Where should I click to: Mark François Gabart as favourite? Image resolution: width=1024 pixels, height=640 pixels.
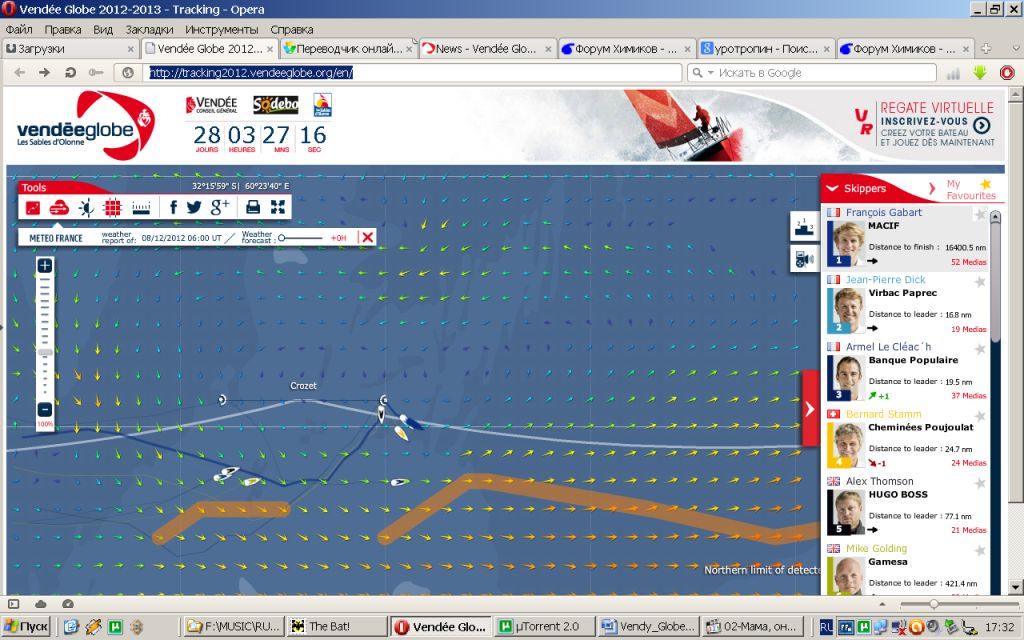[980, 214]
